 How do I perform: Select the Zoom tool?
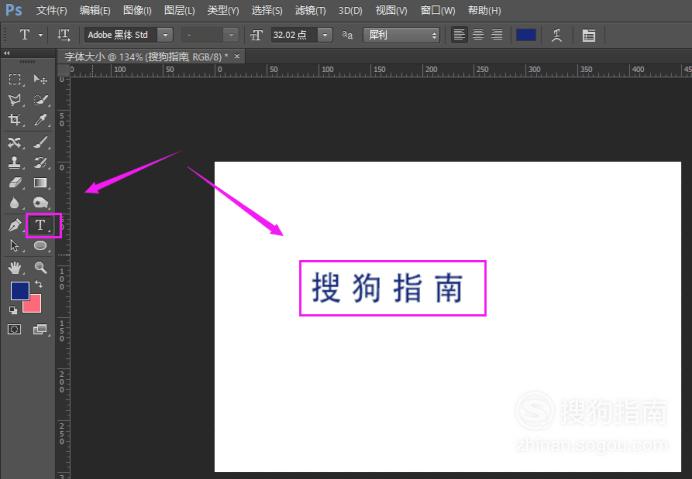40,268
